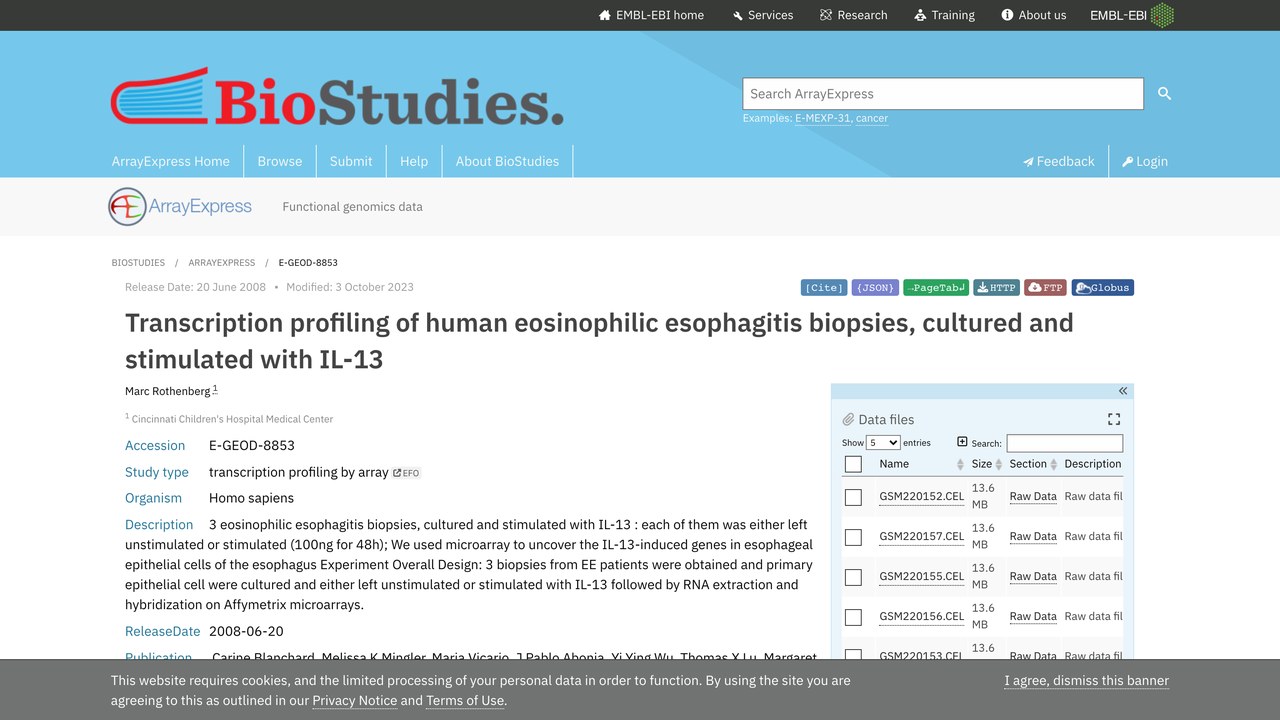
Task: Check the GSM220156.CEL checkbox
Action: pos(853,617)
